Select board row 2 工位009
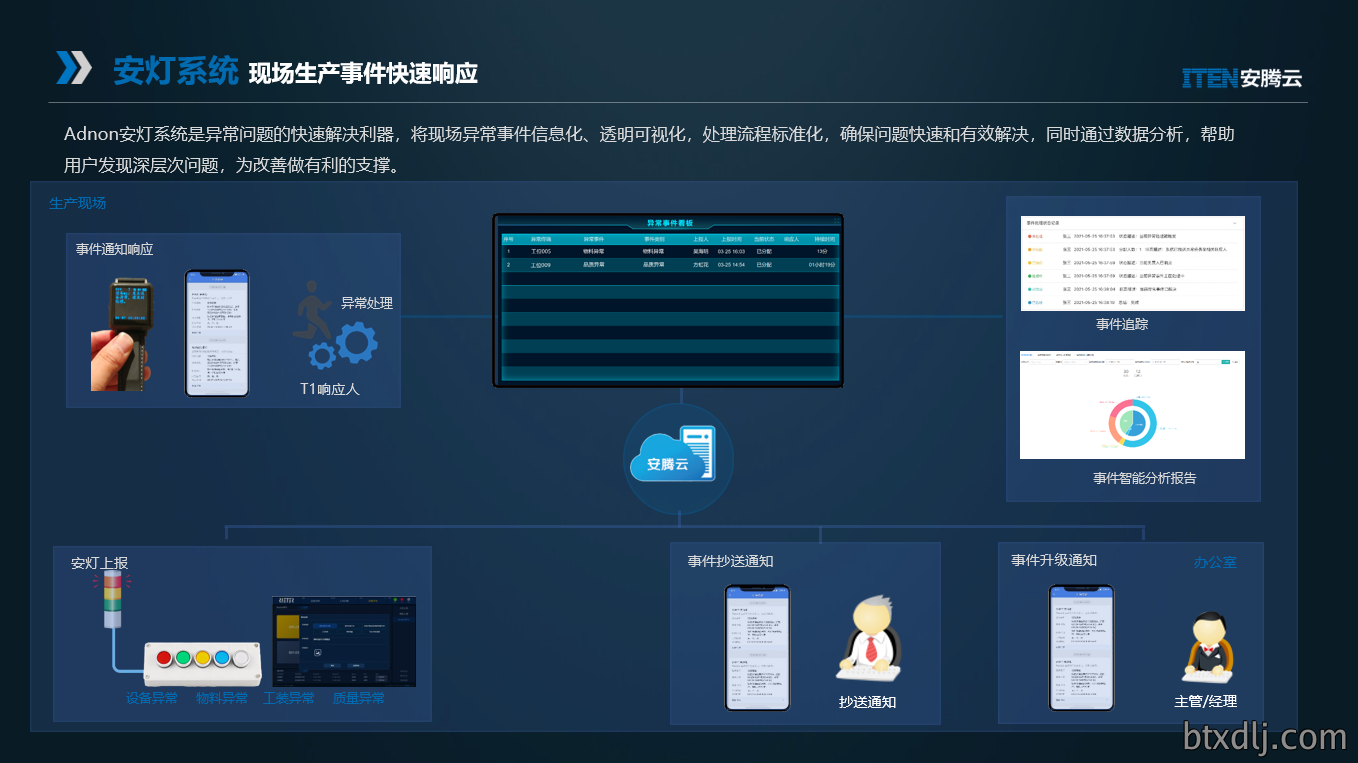This screenshot has width=1358, height=763. (x=668, y=265)
